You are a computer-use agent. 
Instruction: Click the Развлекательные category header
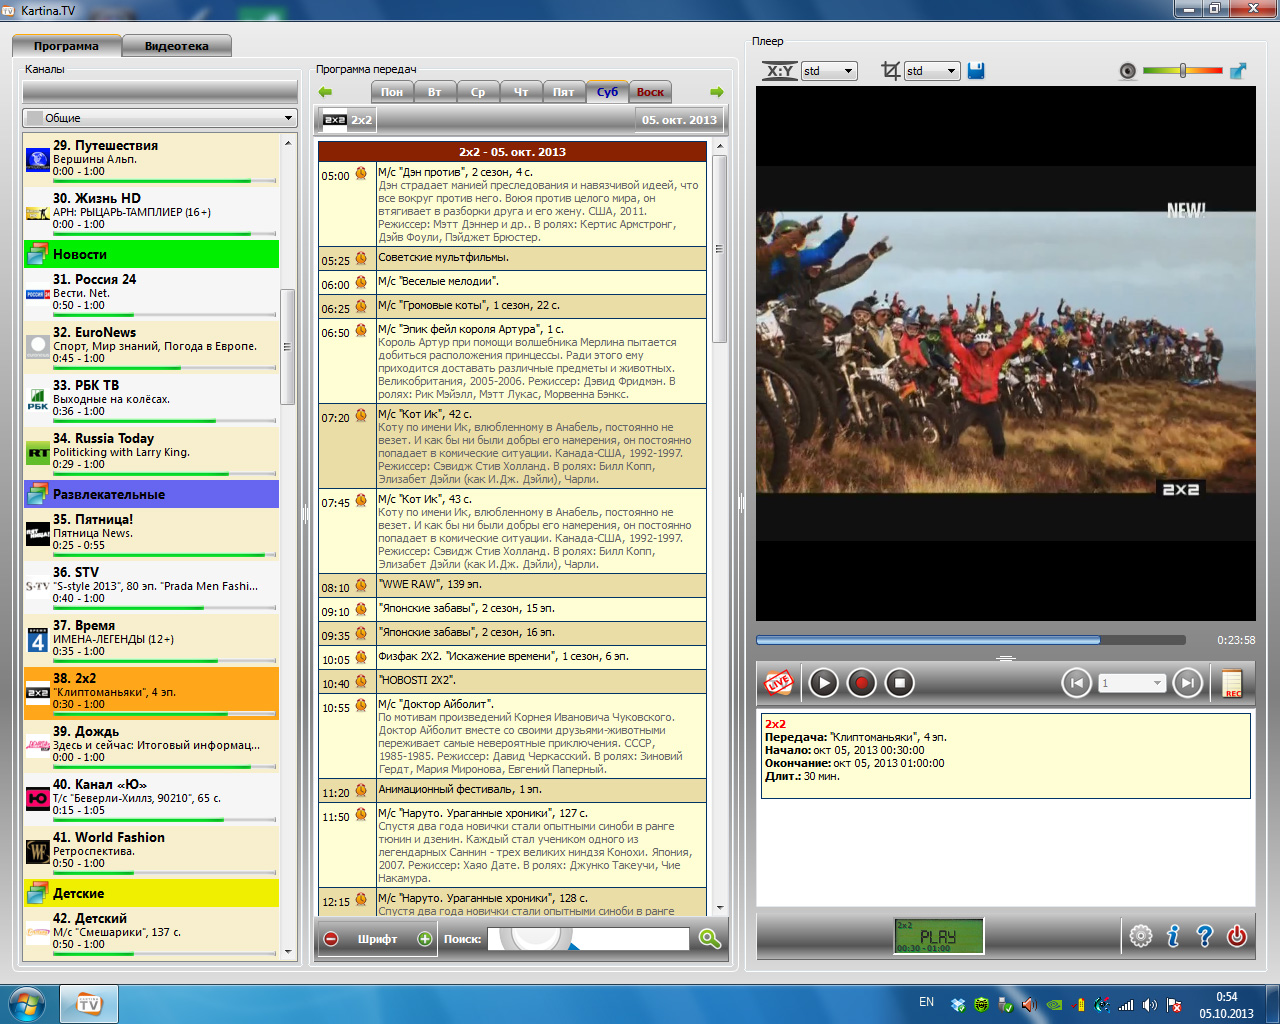coord(151,494)
